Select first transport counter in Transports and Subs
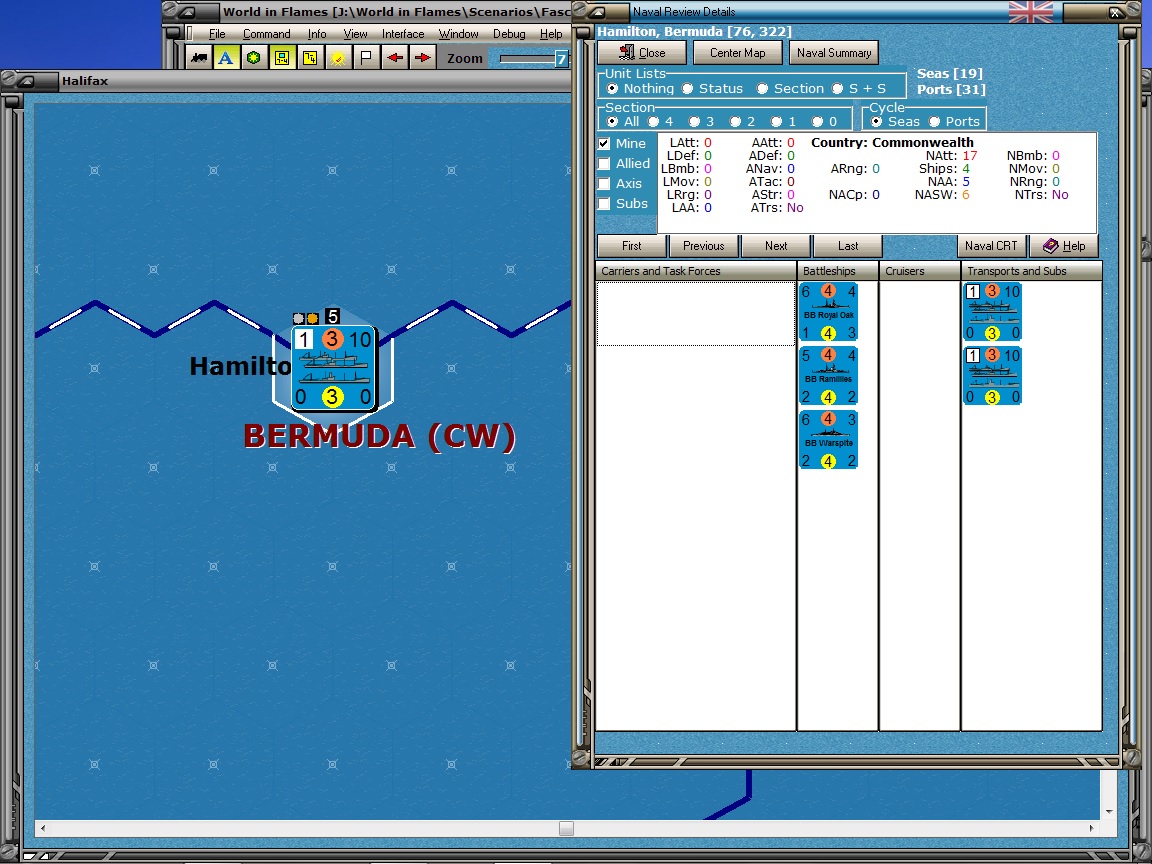The image size is (1152, 864). tap(992, 312)
